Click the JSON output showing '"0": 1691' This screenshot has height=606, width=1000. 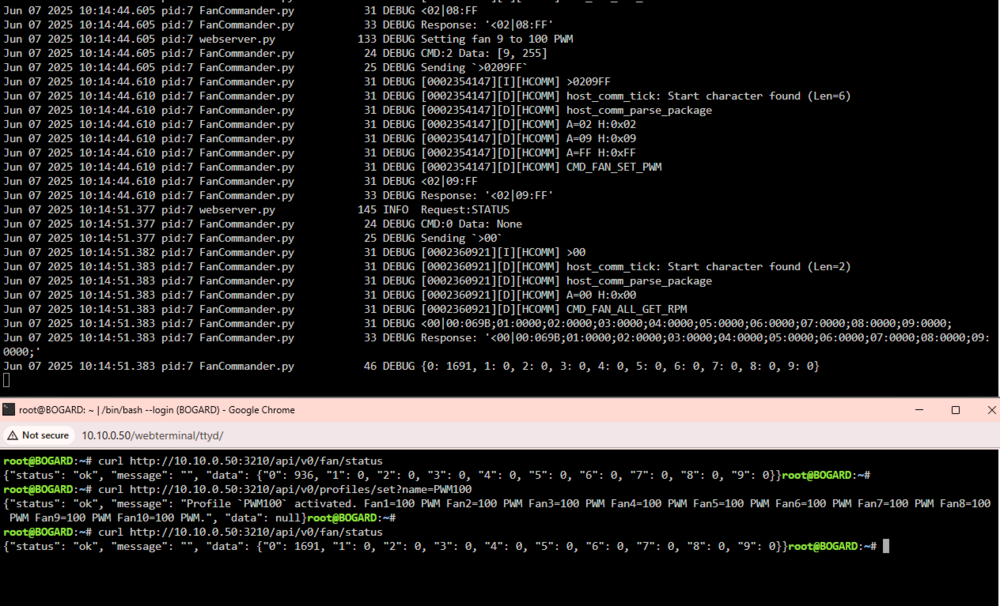pyautogui.click(x=395, y=546)
